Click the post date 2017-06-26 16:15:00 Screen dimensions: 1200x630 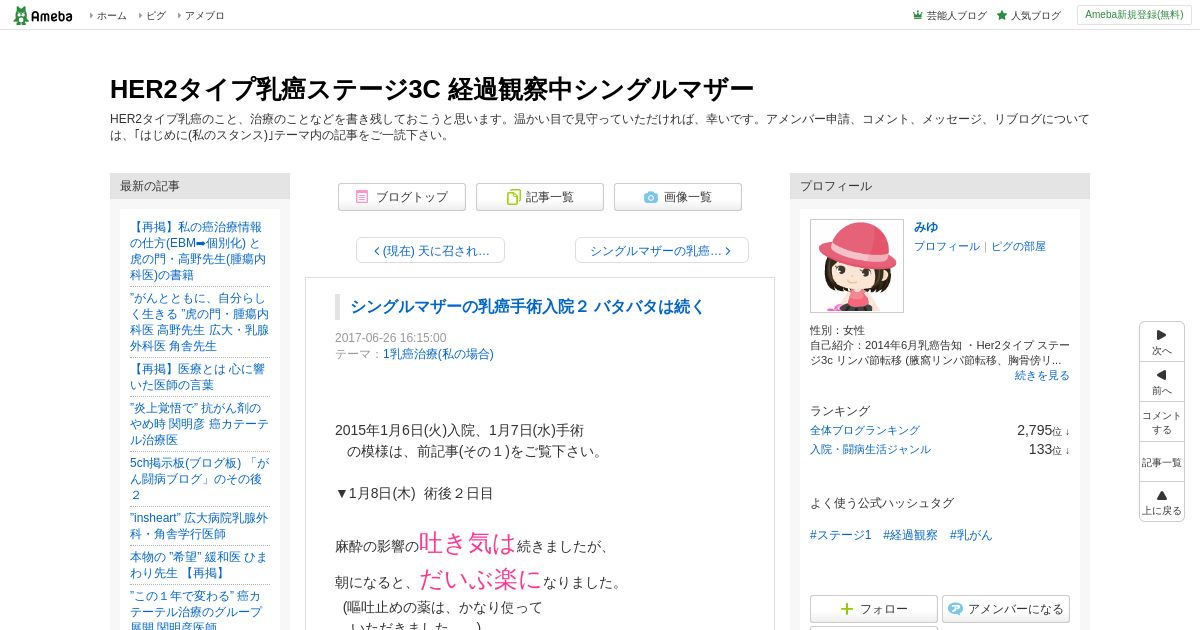[391, 338]
